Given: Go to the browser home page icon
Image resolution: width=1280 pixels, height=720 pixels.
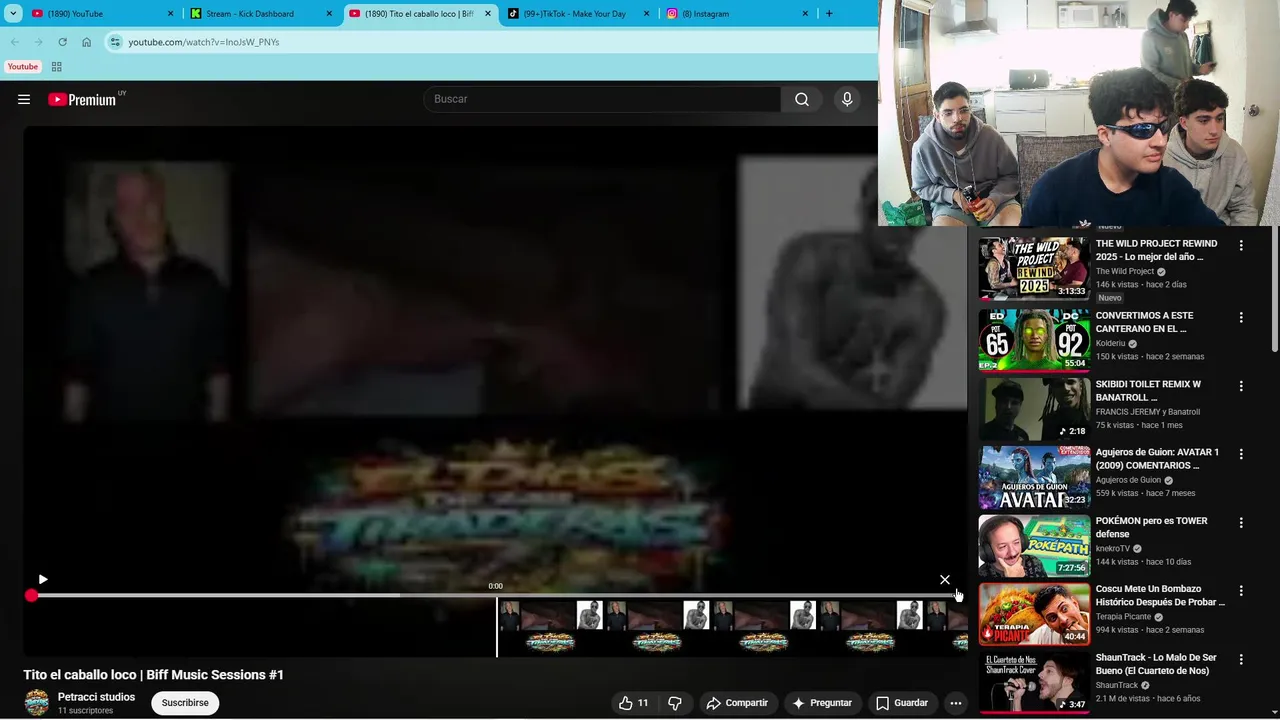Looking at the screenshot, I should 86,42.
